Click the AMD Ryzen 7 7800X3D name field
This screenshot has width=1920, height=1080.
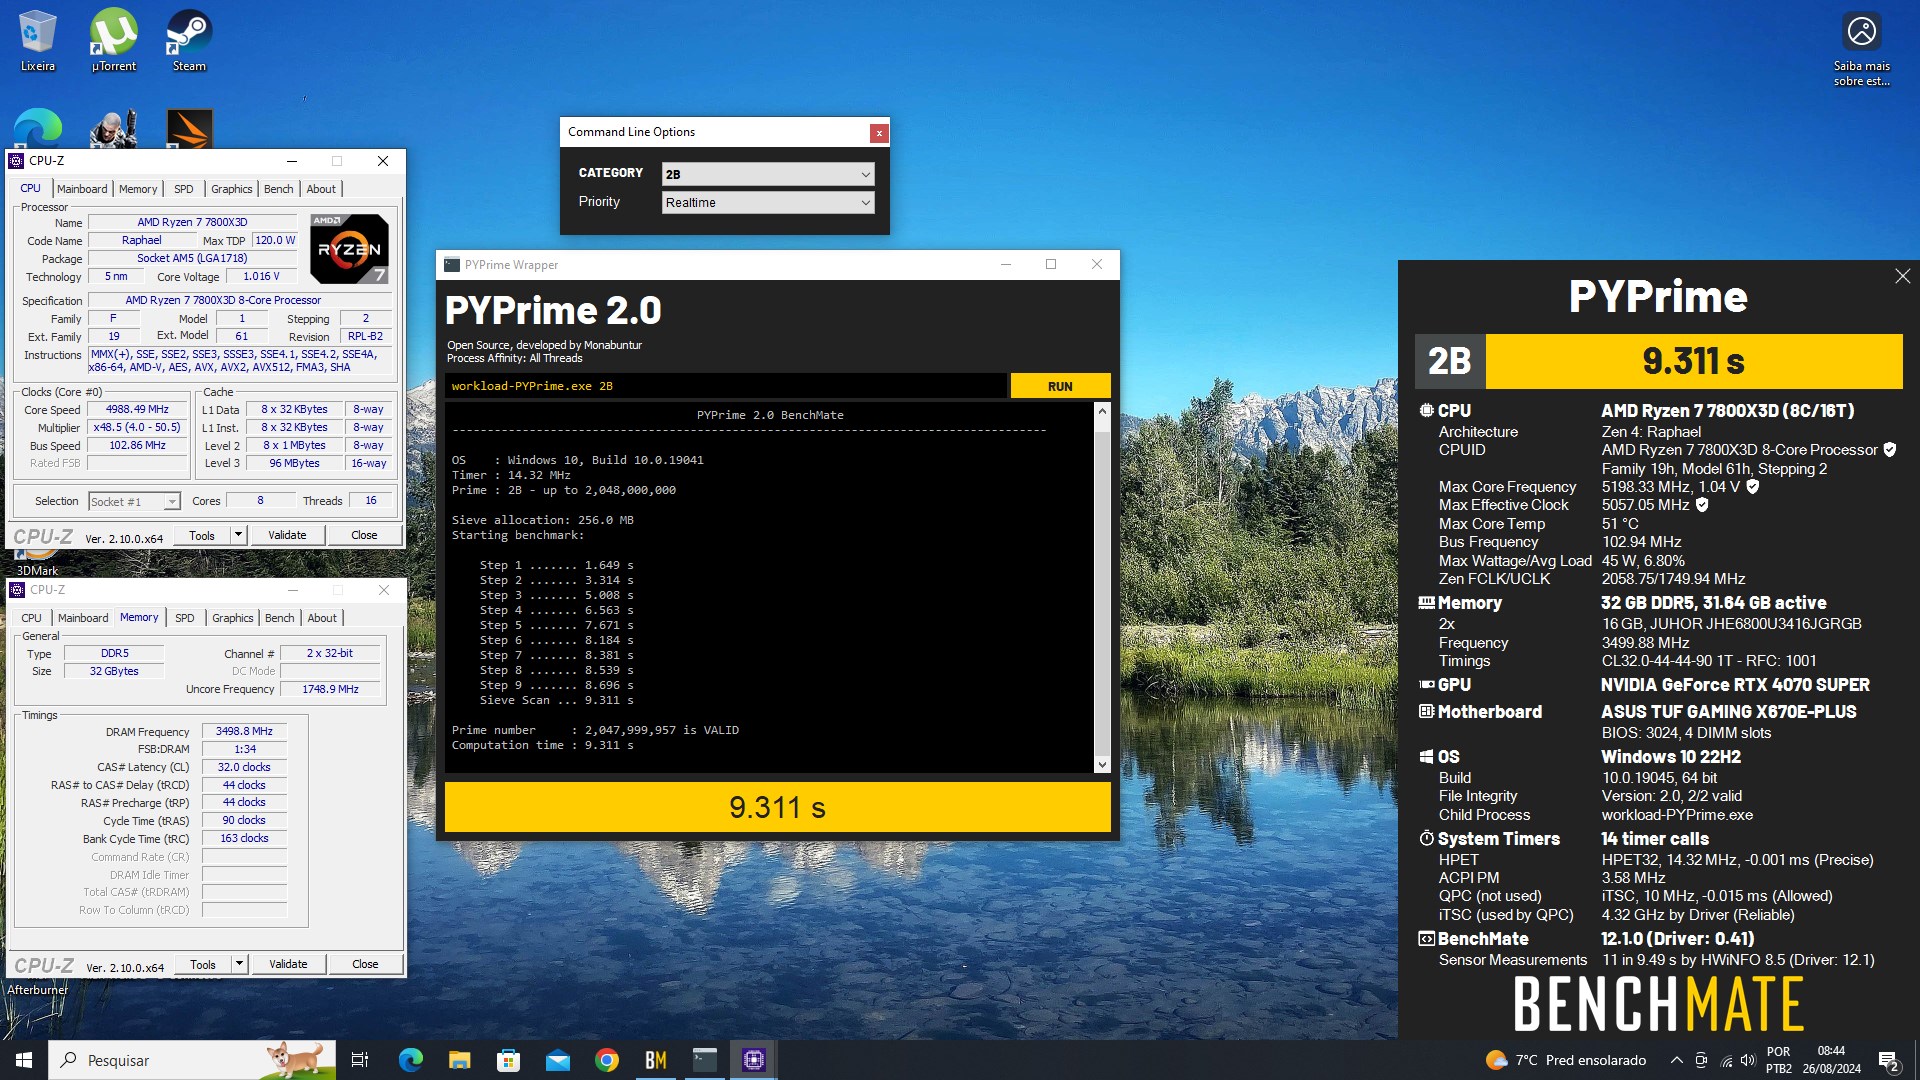pos(192,222)
